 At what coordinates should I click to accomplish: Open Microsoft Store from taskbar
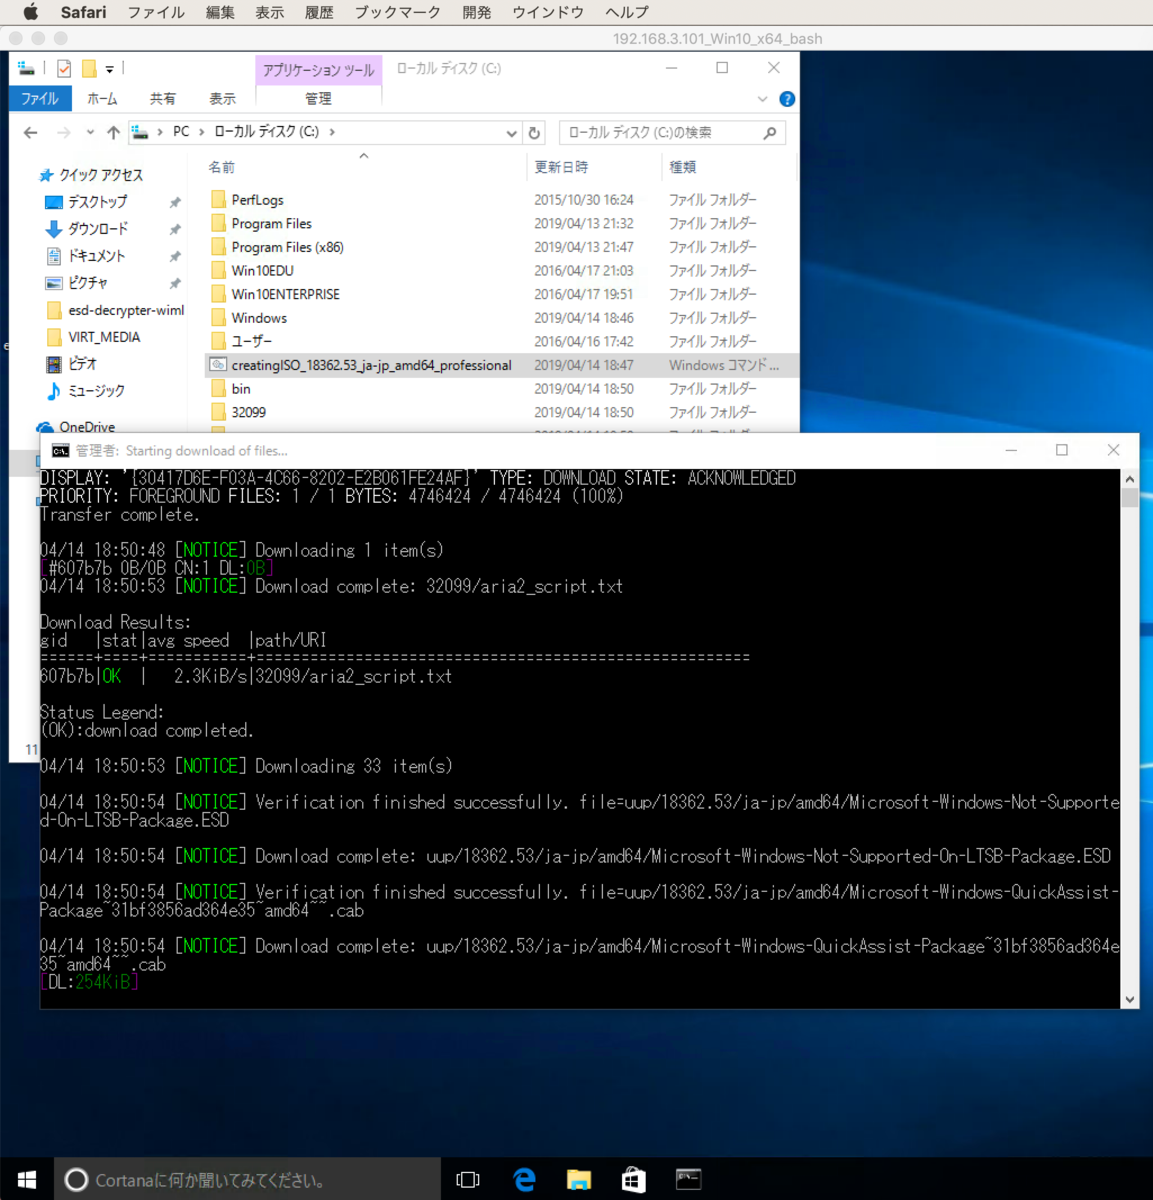click(x=633, y=1179)
